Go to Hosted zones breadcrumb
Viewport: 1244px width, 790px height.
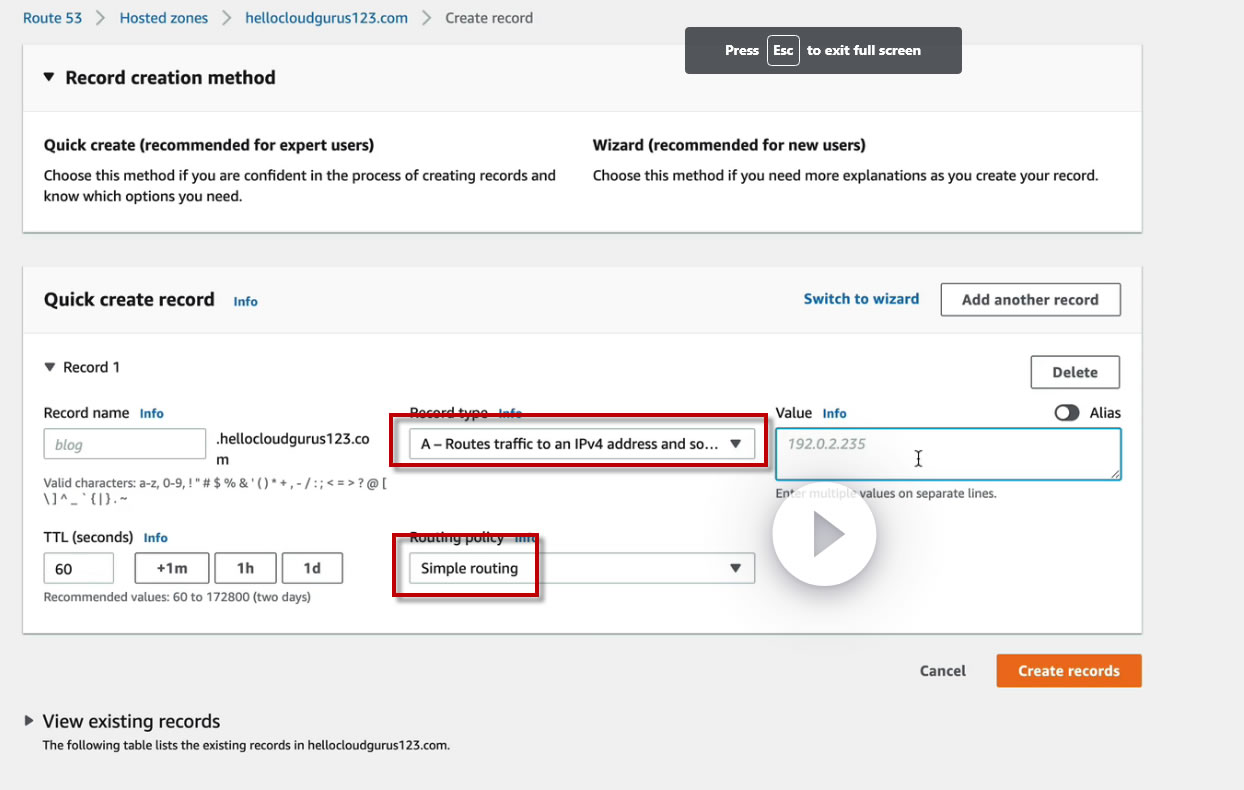point(164,18)
